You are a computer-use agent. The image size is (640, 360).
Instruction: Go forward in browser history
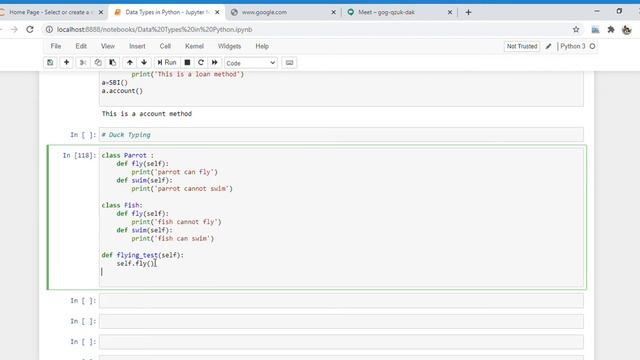pyautogui.click(x=14, y=29)
